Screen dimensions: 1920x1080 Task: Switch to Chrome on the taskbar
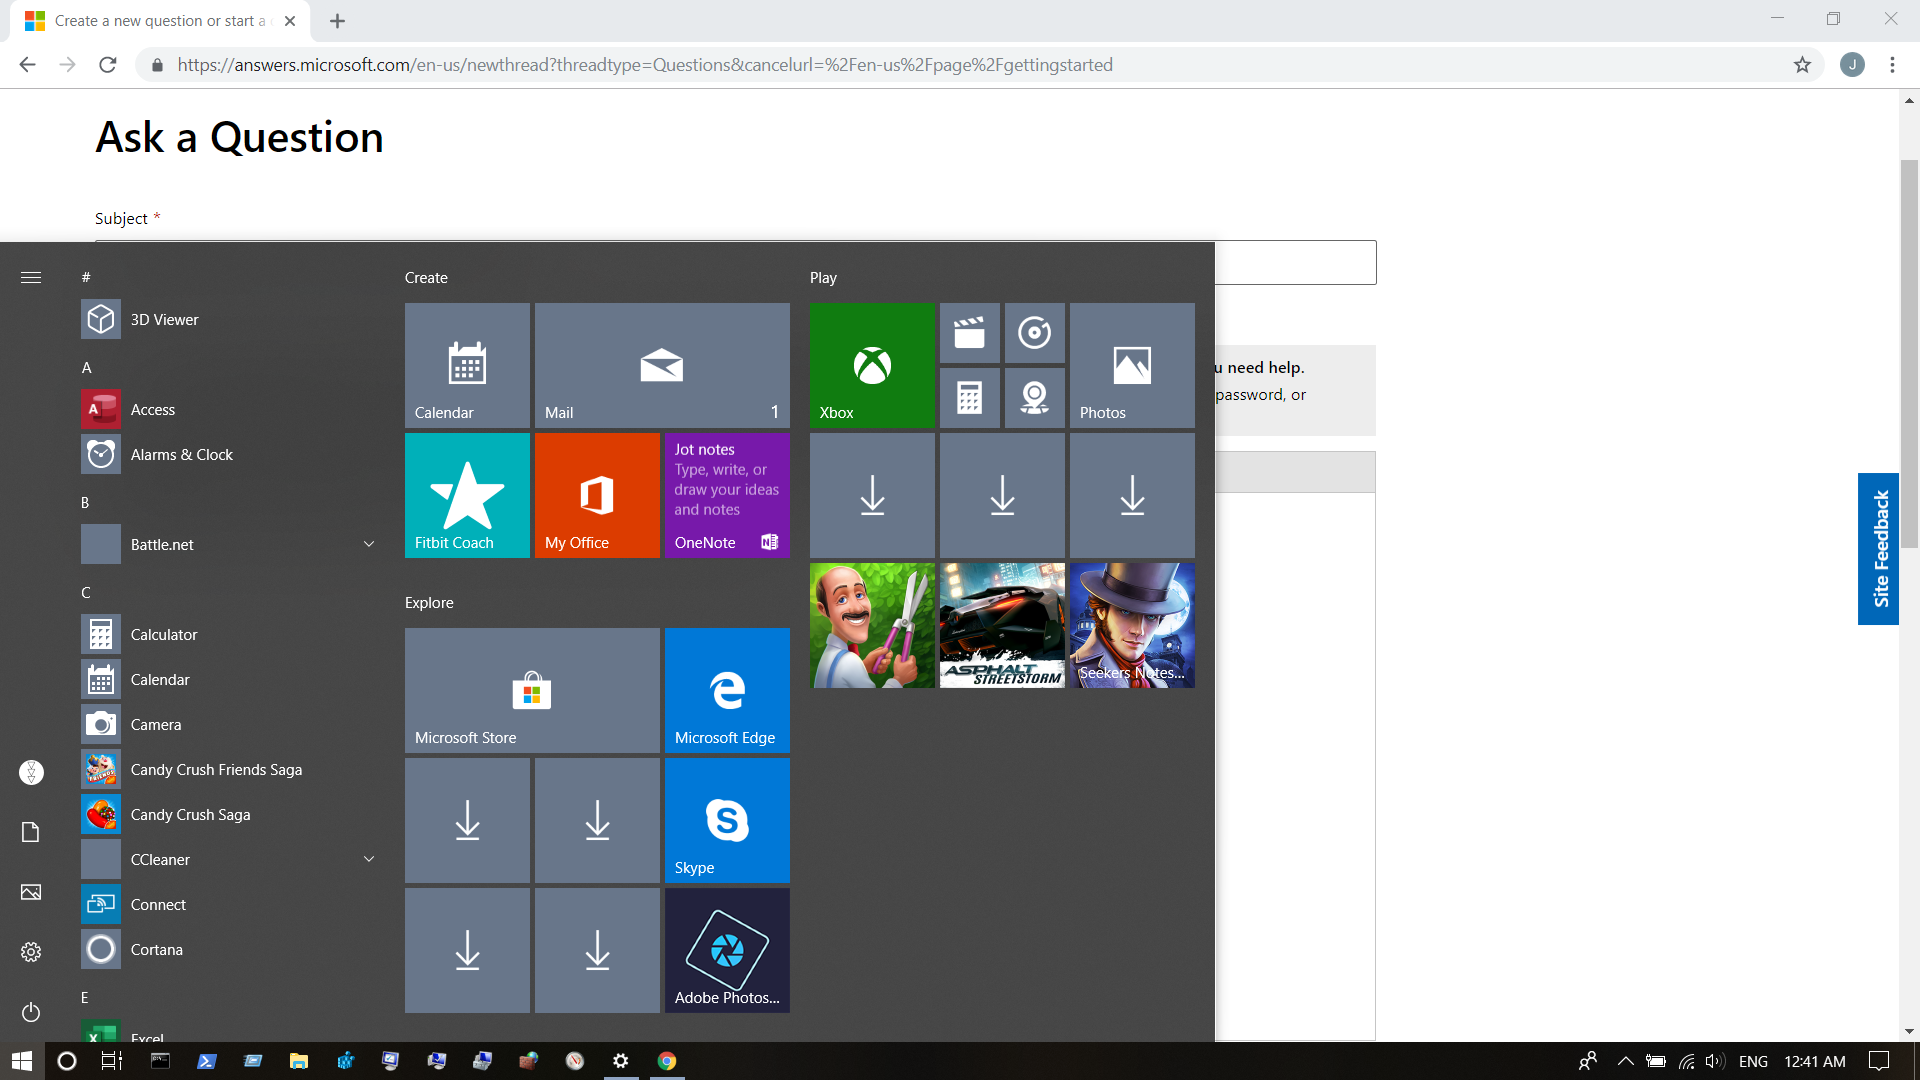coord(667,1061)
